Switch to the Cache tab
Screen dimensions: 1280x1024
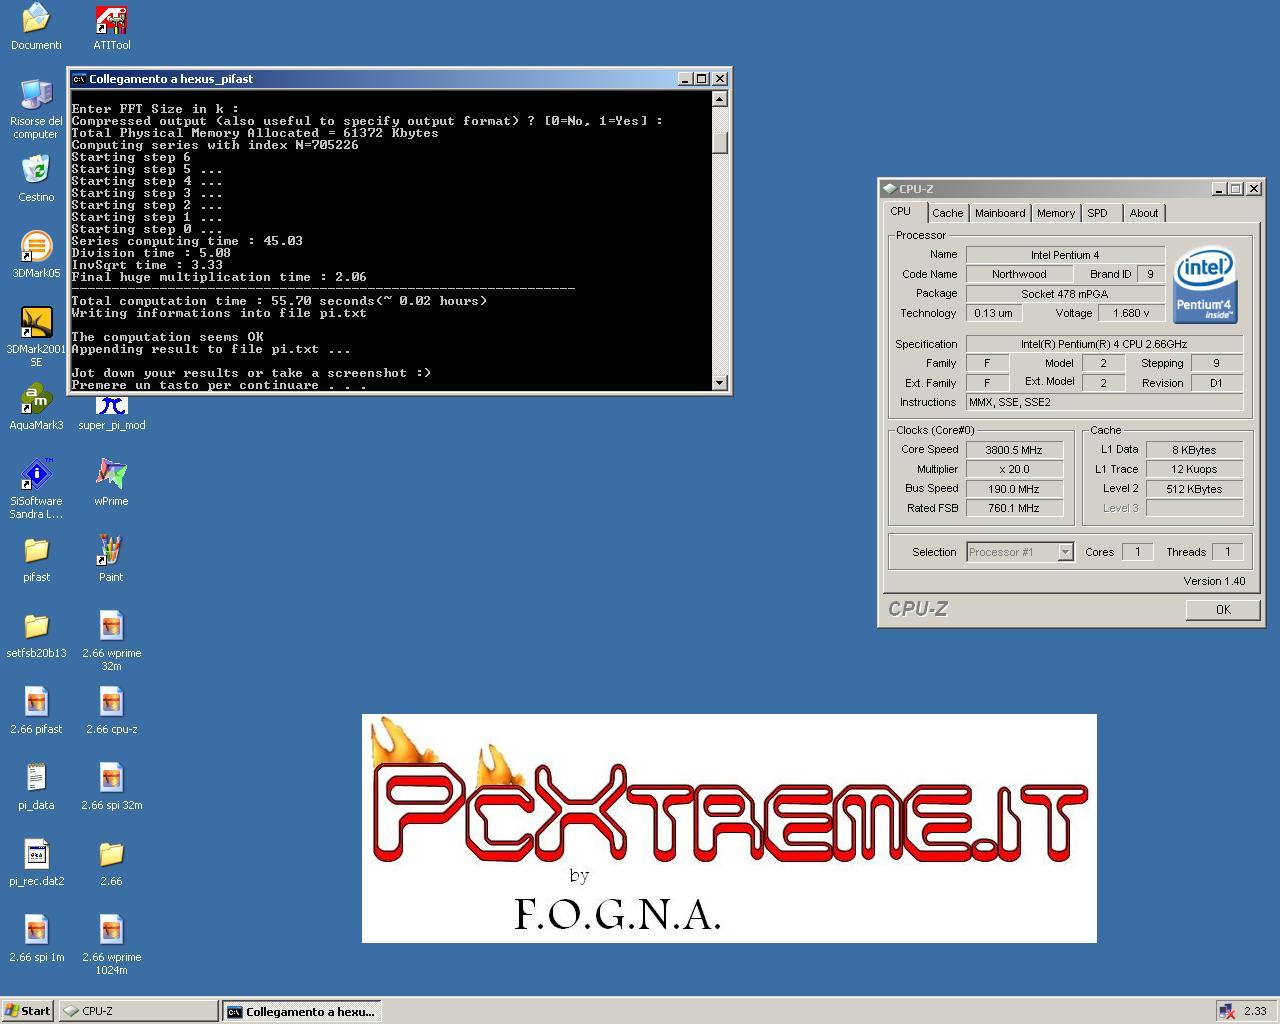[948, 213]
